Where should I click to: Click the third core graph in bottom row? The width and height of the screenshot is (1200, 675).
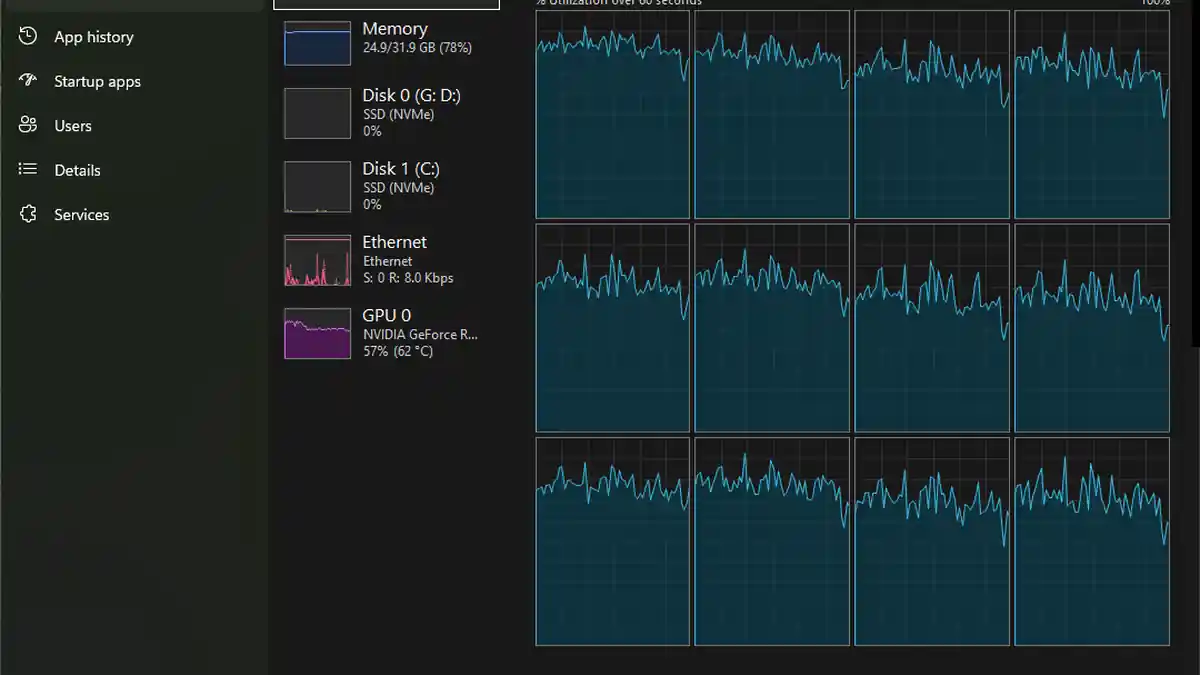click(x=932, y=541)
